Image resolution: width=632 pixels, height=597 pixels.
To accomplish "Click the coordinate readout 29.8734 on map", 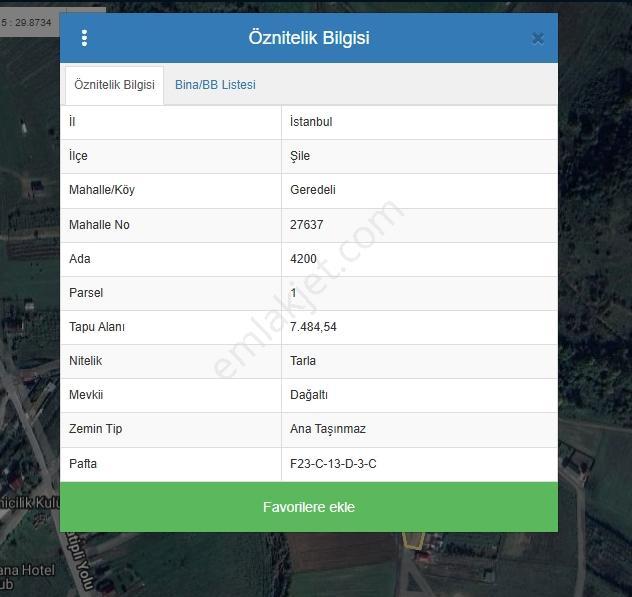I will (33, 23).
